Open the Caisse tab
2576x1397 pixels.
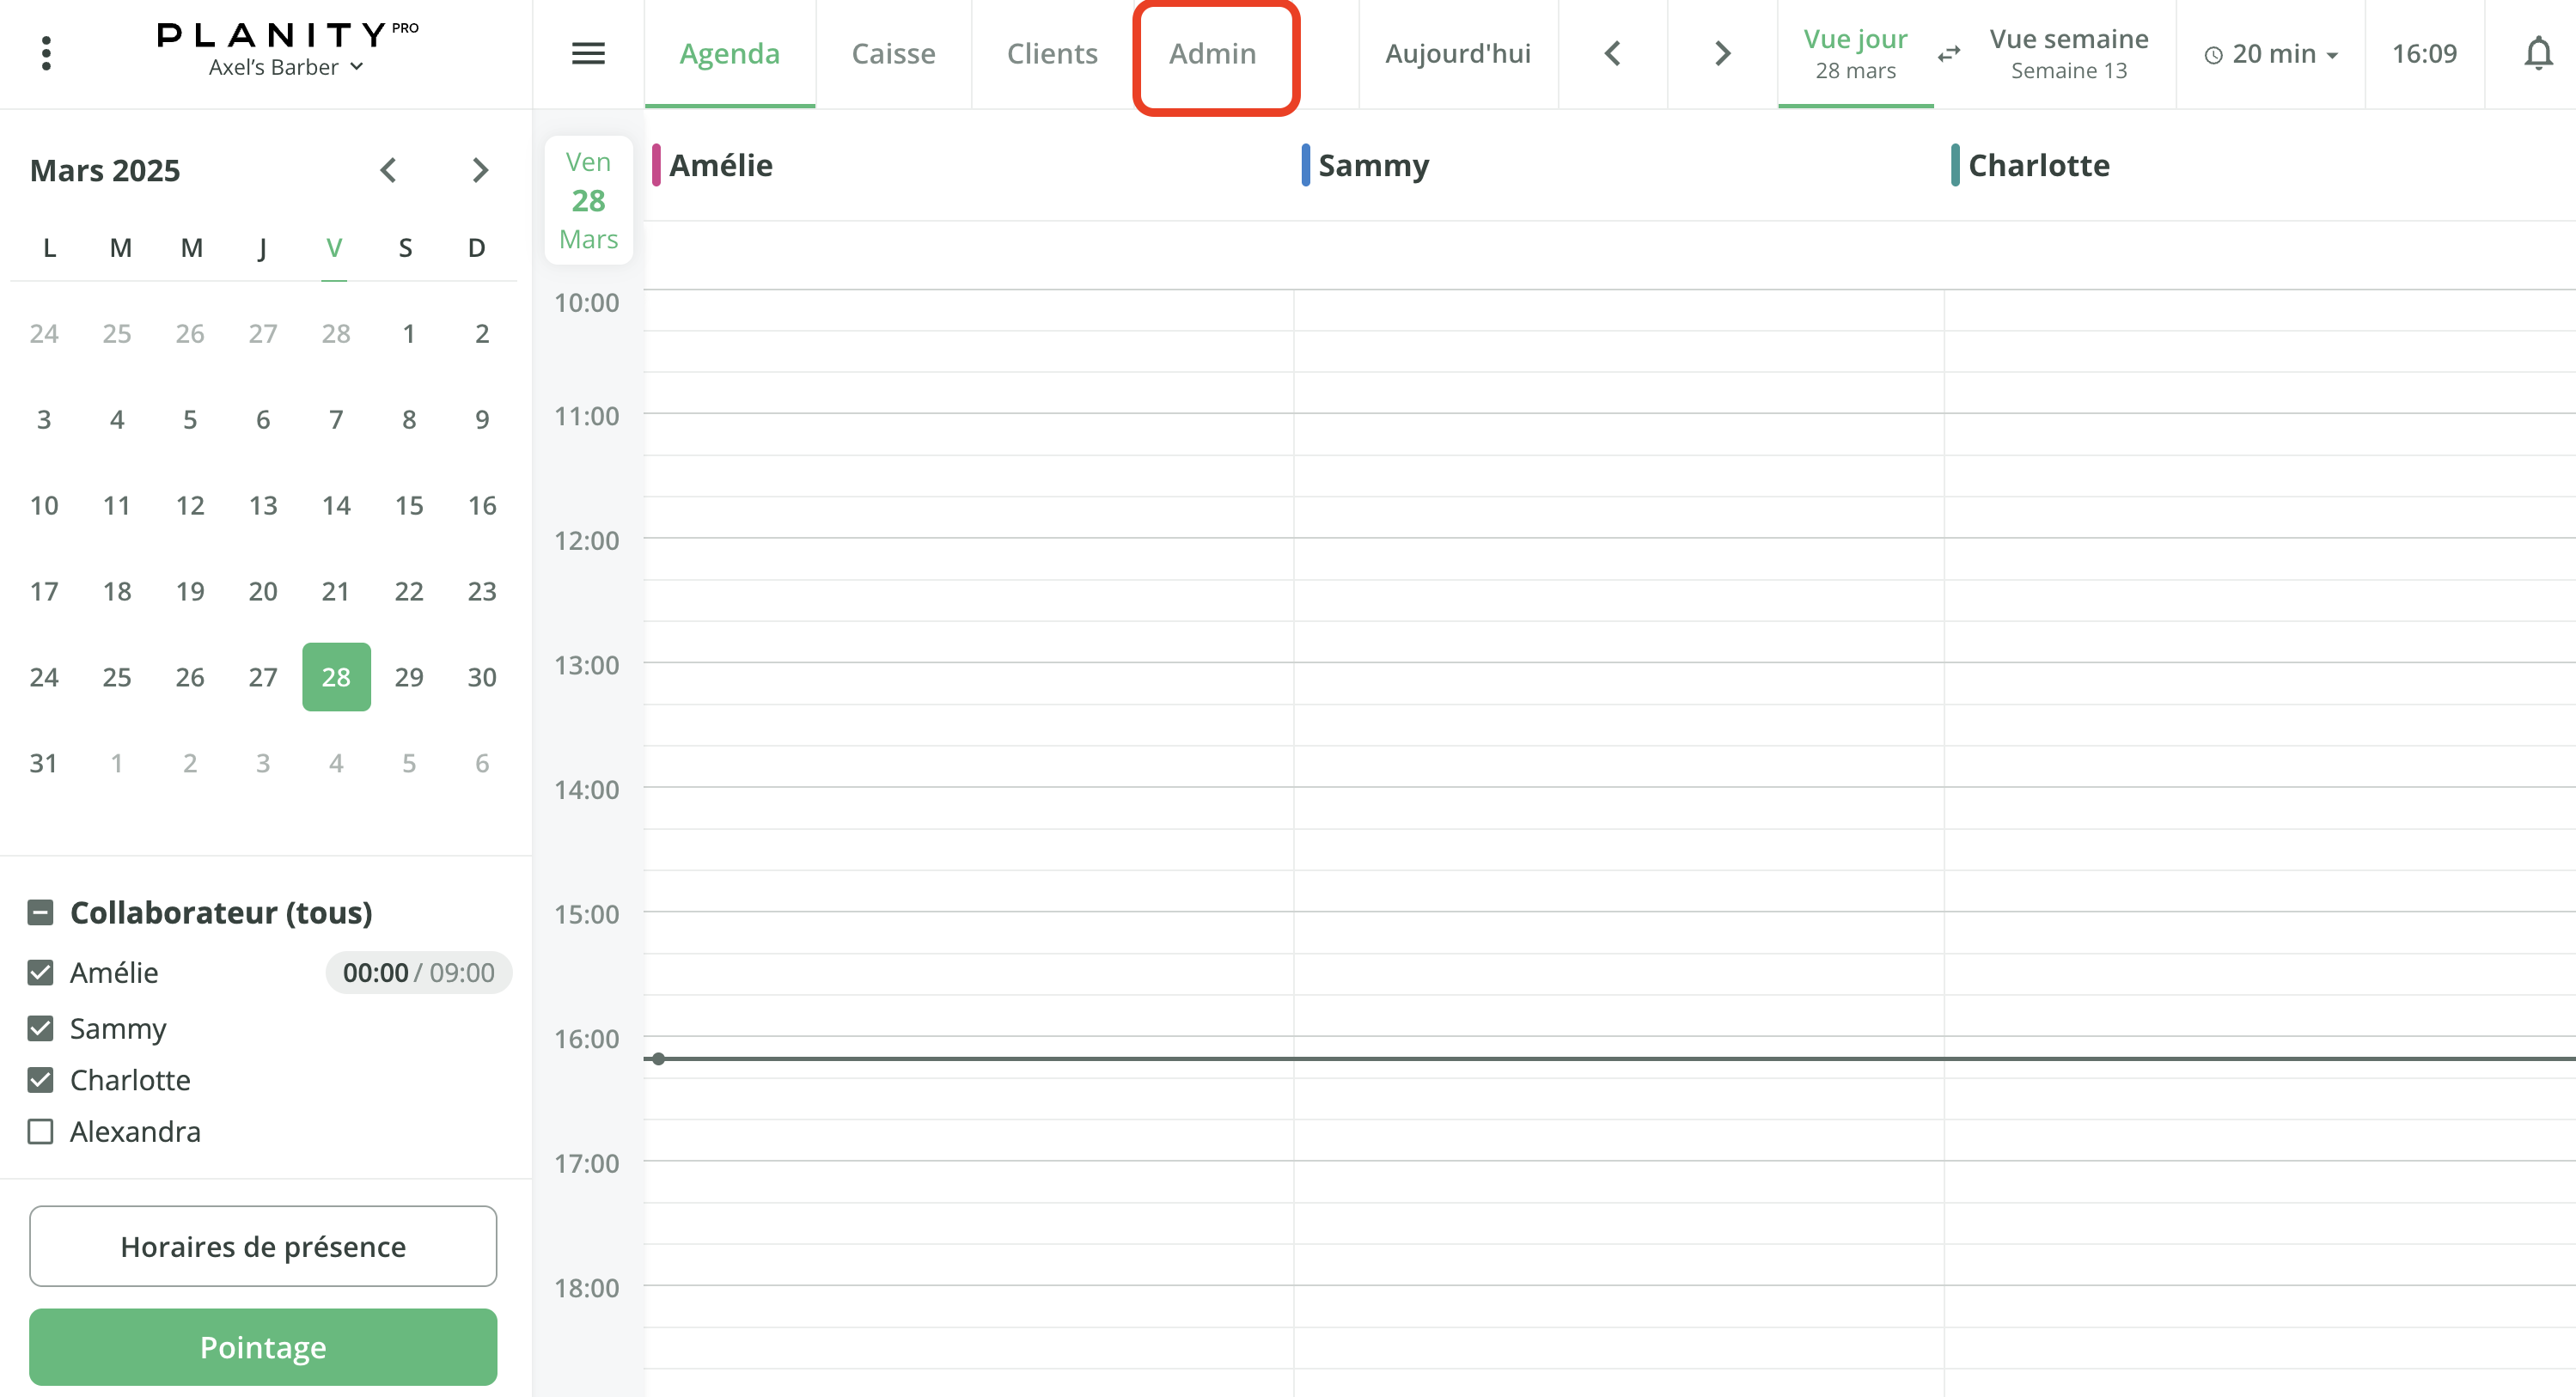coord(893,53)
